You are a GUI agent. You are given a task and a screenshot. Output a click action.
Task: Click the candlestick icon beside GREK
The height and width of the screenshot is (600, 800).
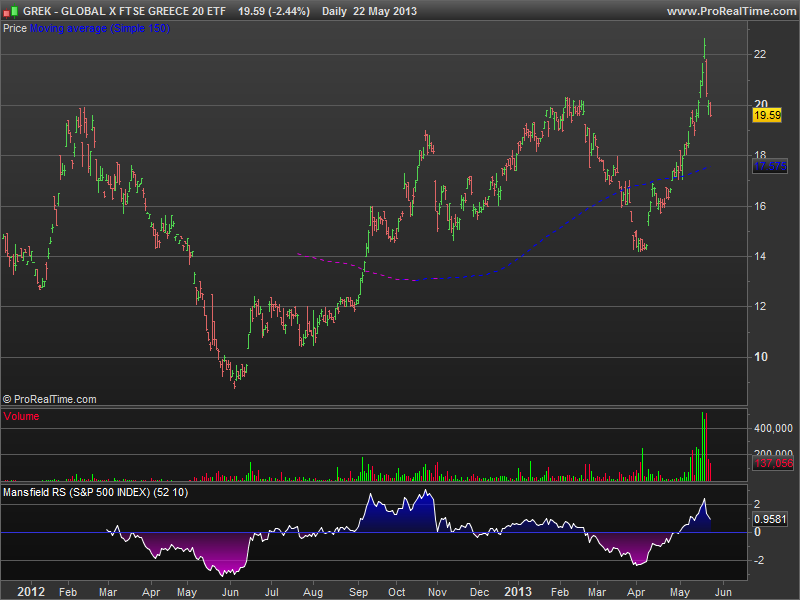coord(10,11)
